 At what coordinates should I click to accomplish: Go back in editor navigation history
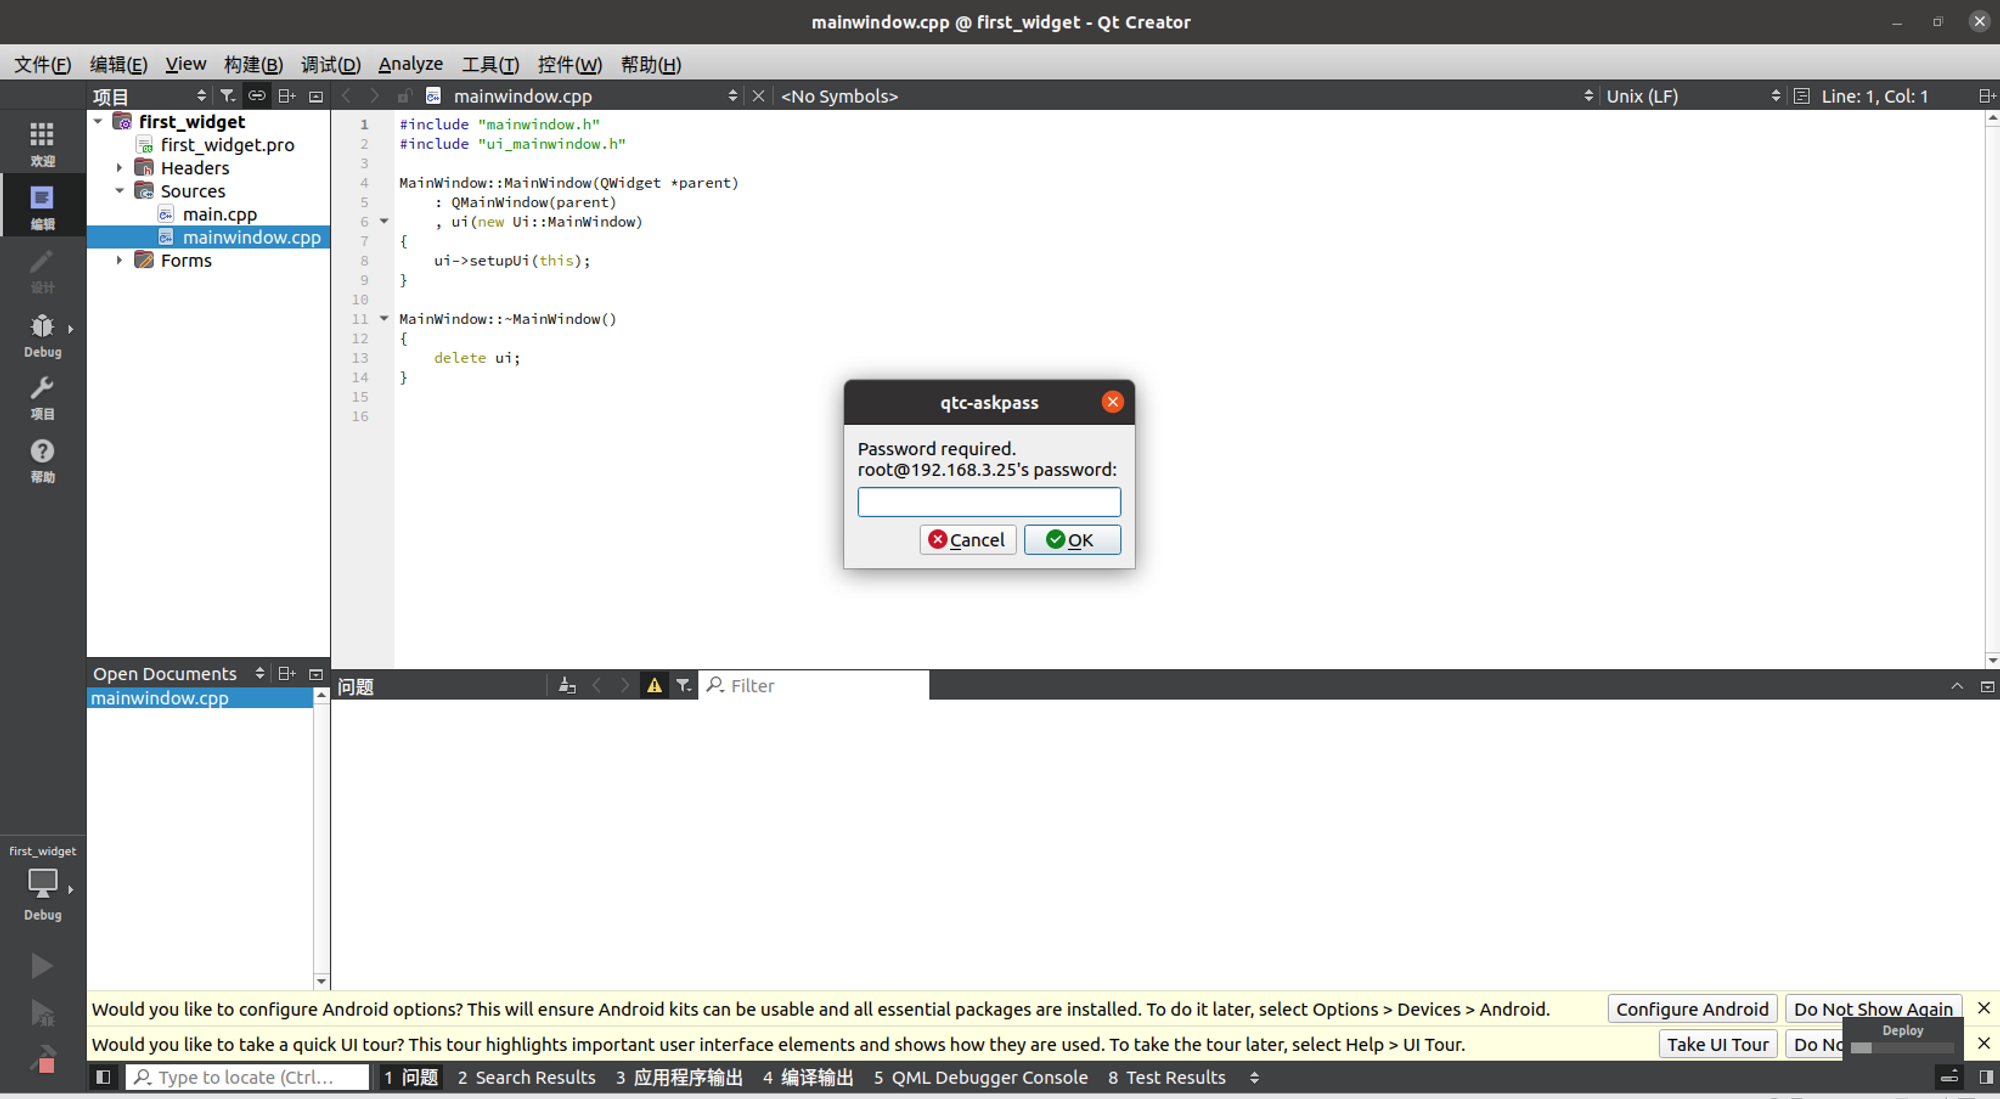[347, 96]
